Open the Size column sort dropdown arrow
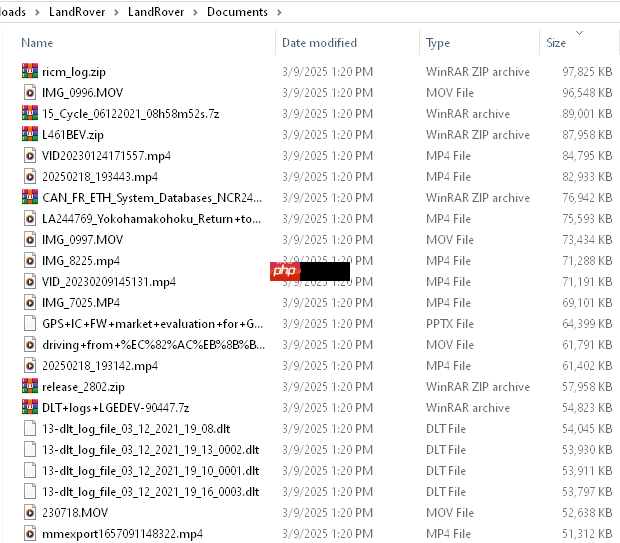 click(x=579, y=33)
